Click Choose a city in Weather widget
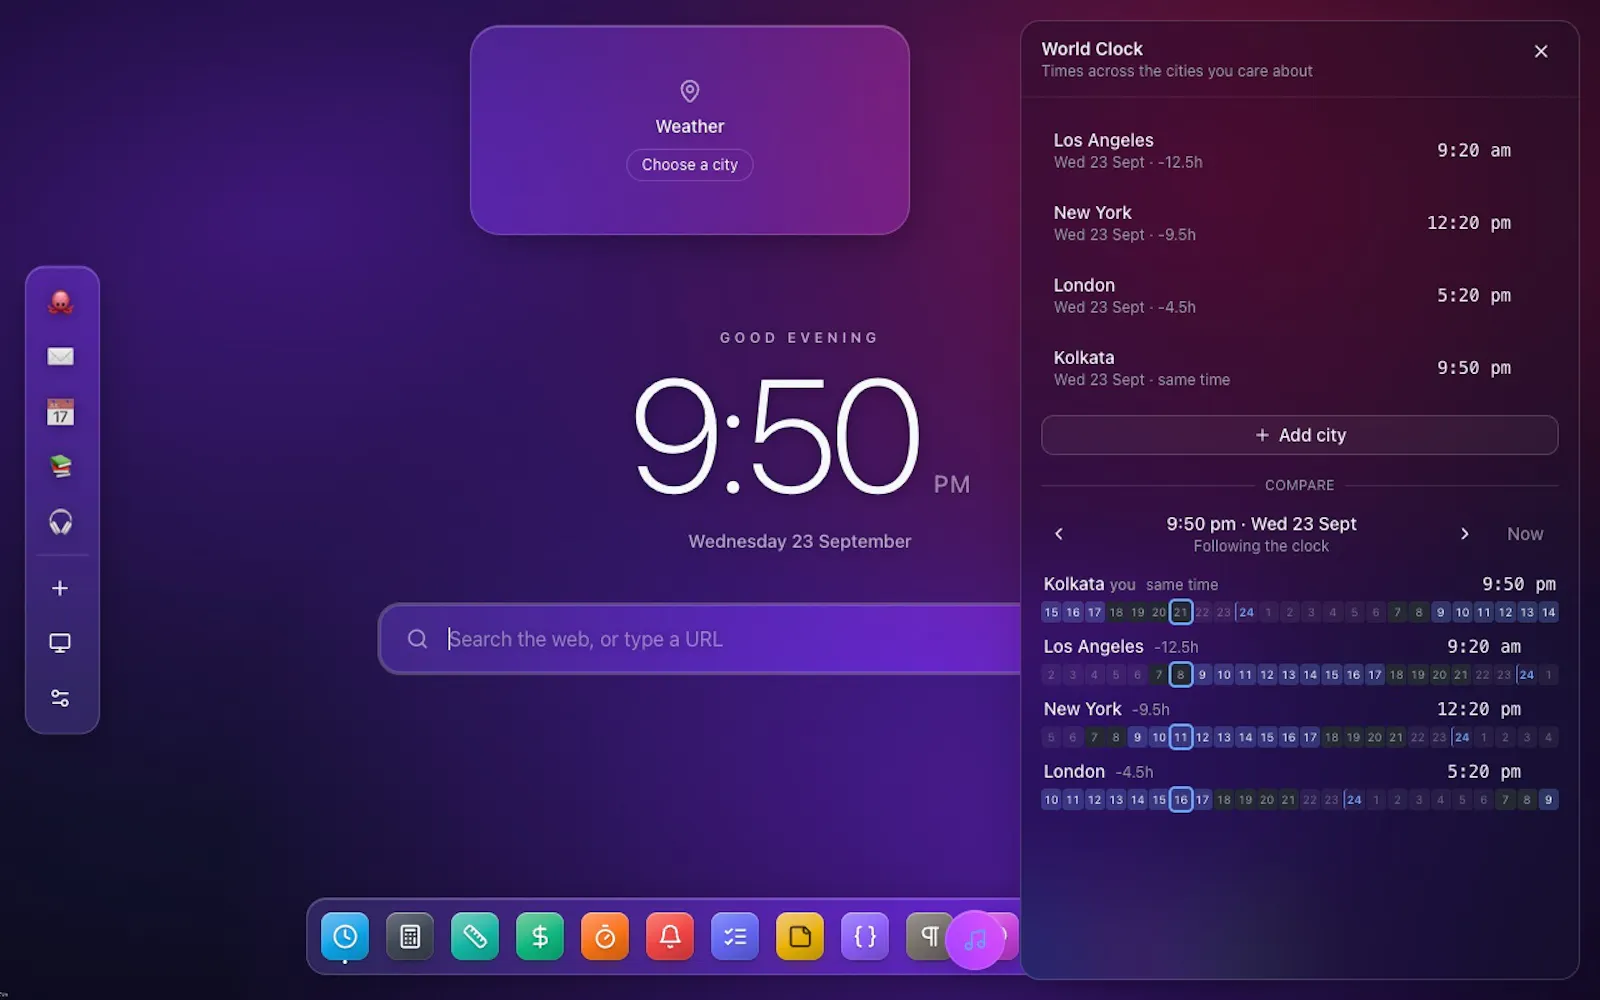Image resolution: width=1600 pixels, height=1000 pixels. coord(690,165)
